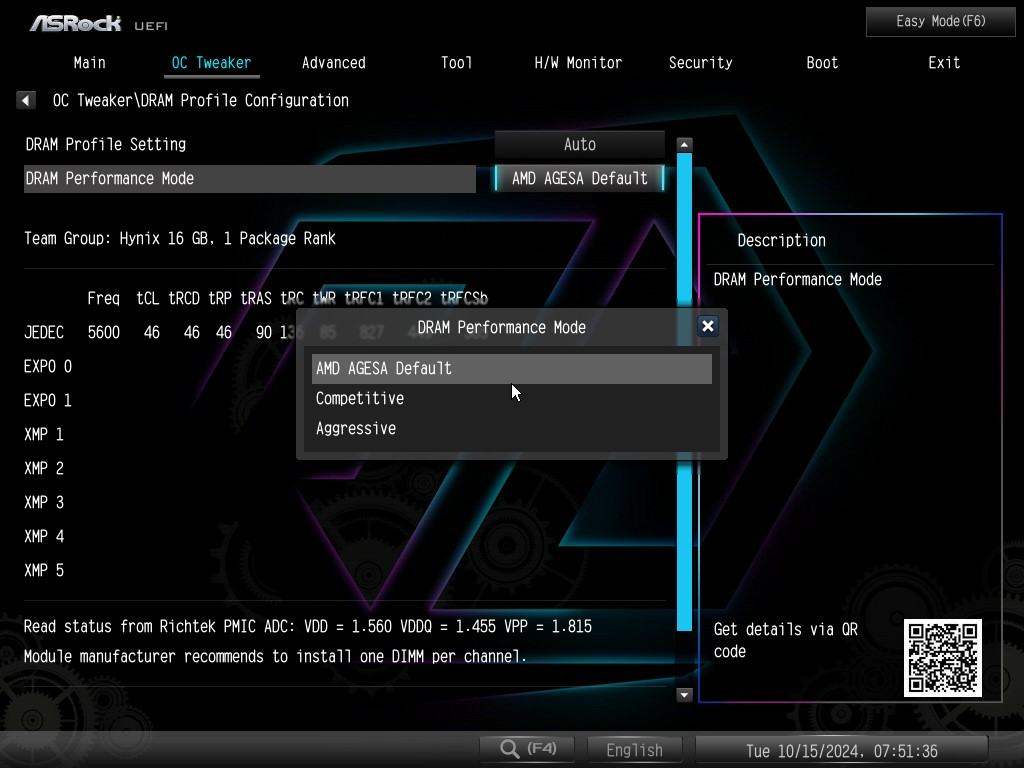This screenshot has width=1024, height=768.
Task: Switch to Easy Mode (F6)
Action: (x=940, y=22)
